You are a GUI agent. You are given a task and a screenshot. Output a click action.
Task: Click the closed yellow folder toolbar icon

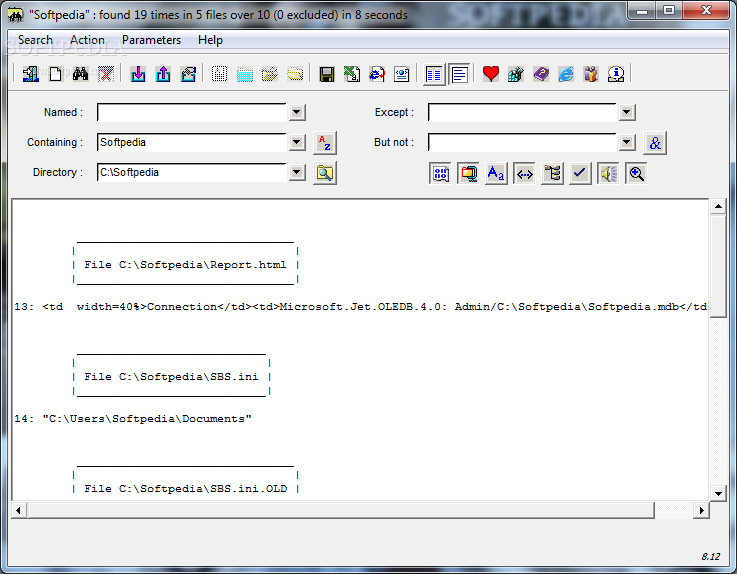point(295,74)
